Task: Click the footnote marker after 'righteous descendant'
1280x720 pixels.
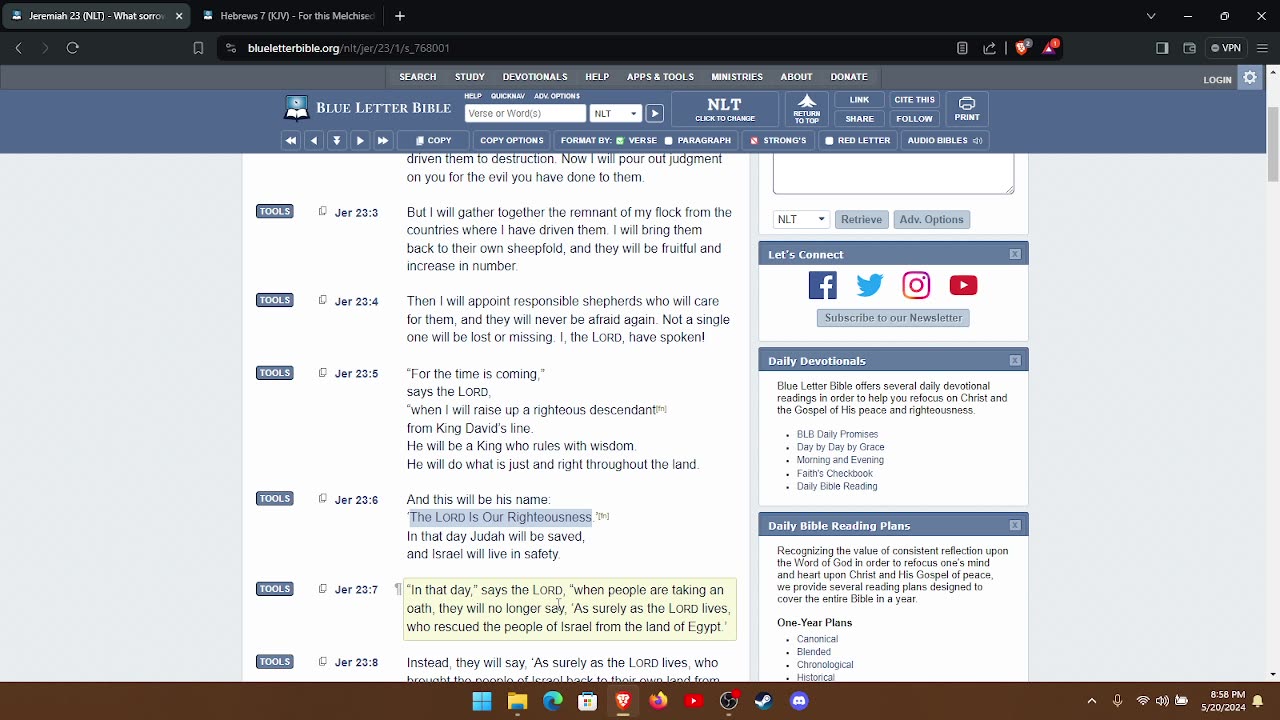Action: pos(662,409)
